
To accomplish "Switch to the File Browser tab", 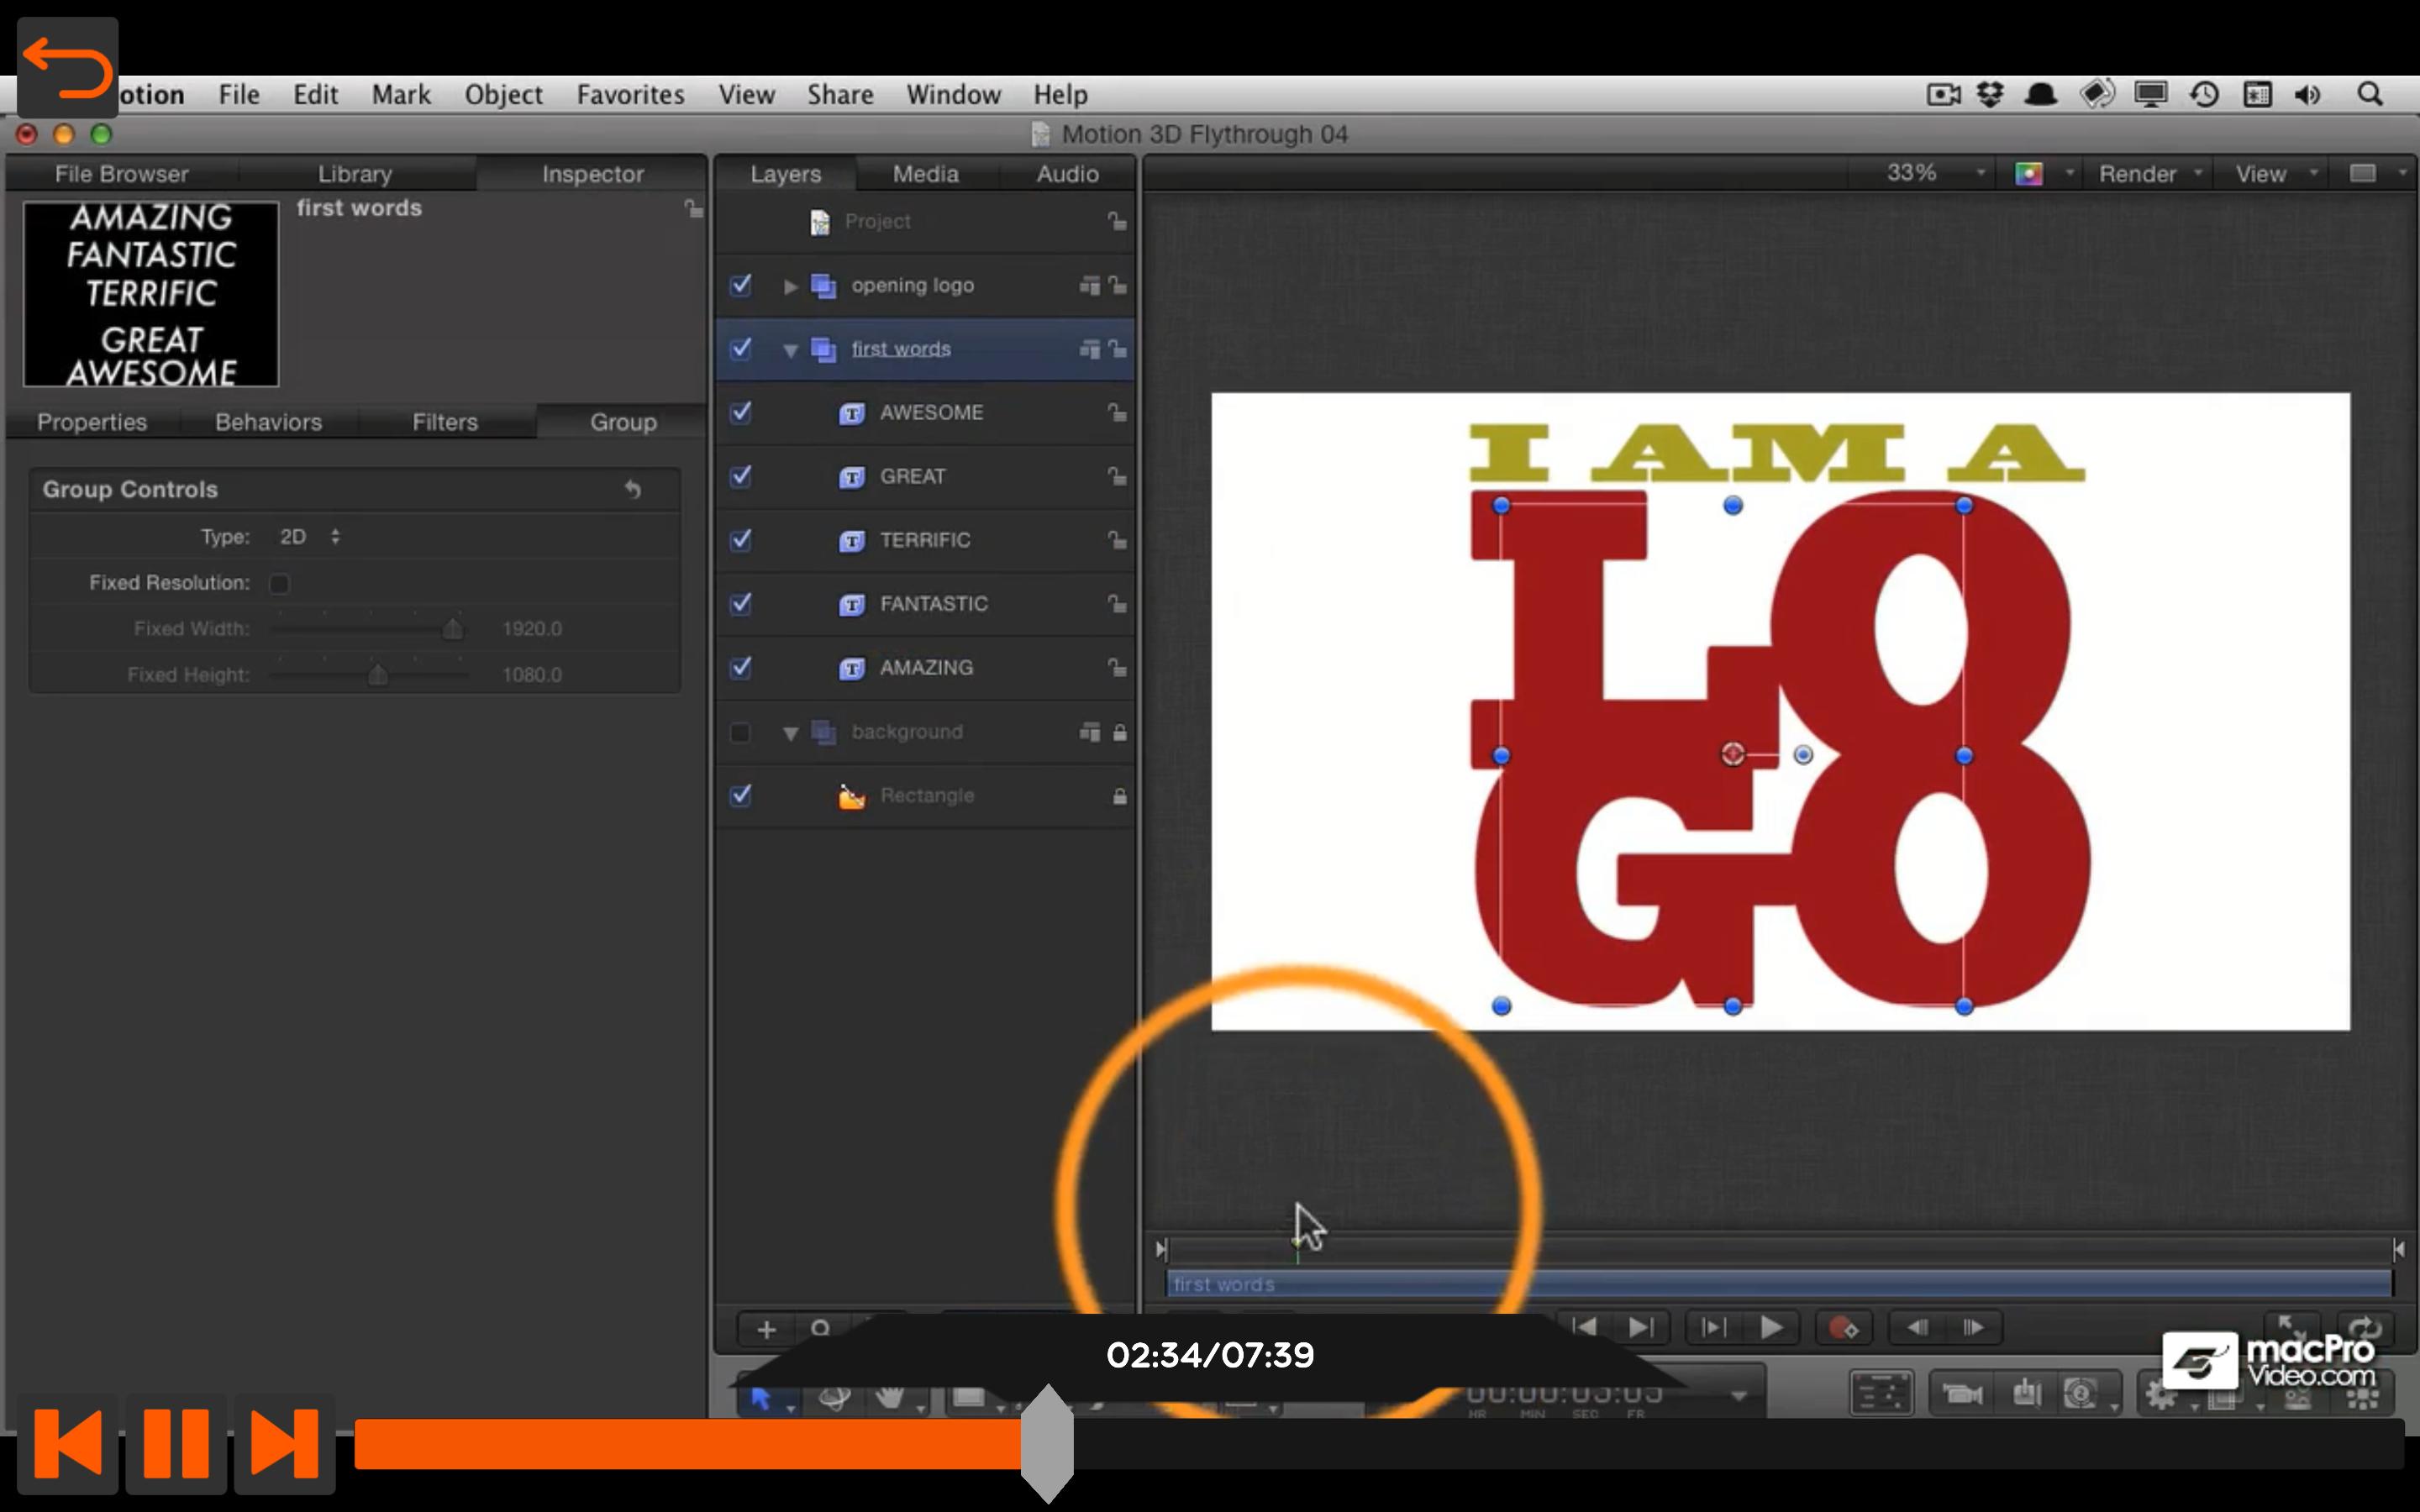I will 121,174.
